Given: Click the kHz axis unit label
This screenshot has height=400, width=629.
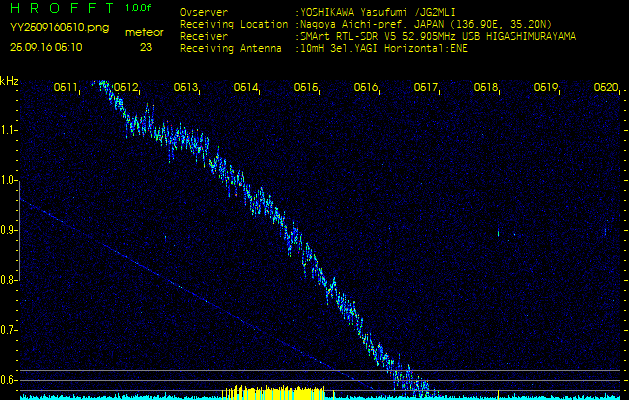Looking at the screenshot, I should pos(9,81).
